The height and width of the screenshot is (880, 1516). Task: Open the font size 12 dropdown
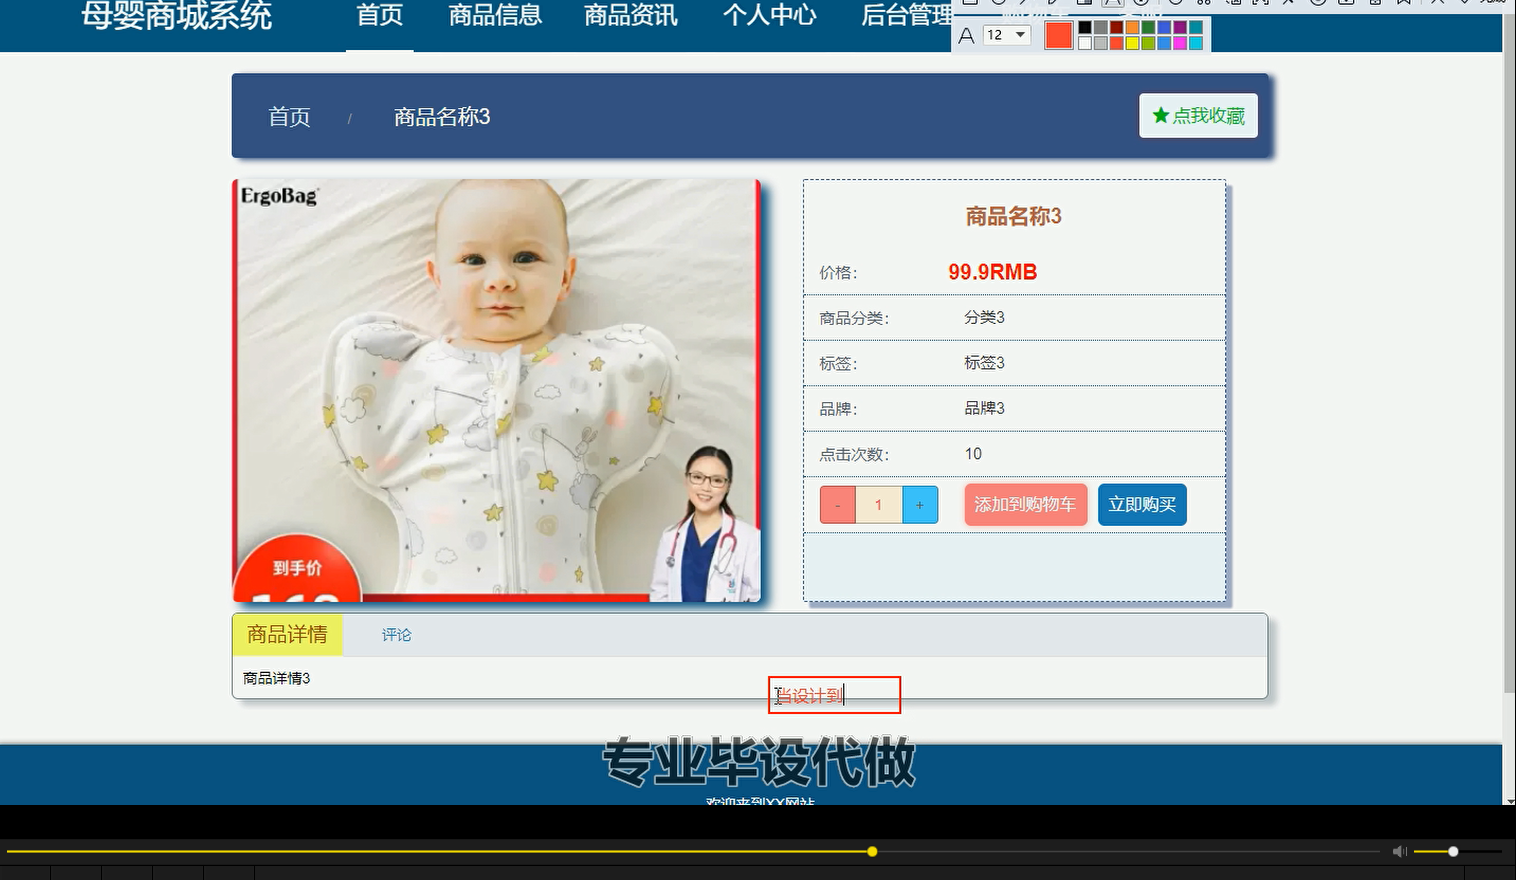[1007, 35]
